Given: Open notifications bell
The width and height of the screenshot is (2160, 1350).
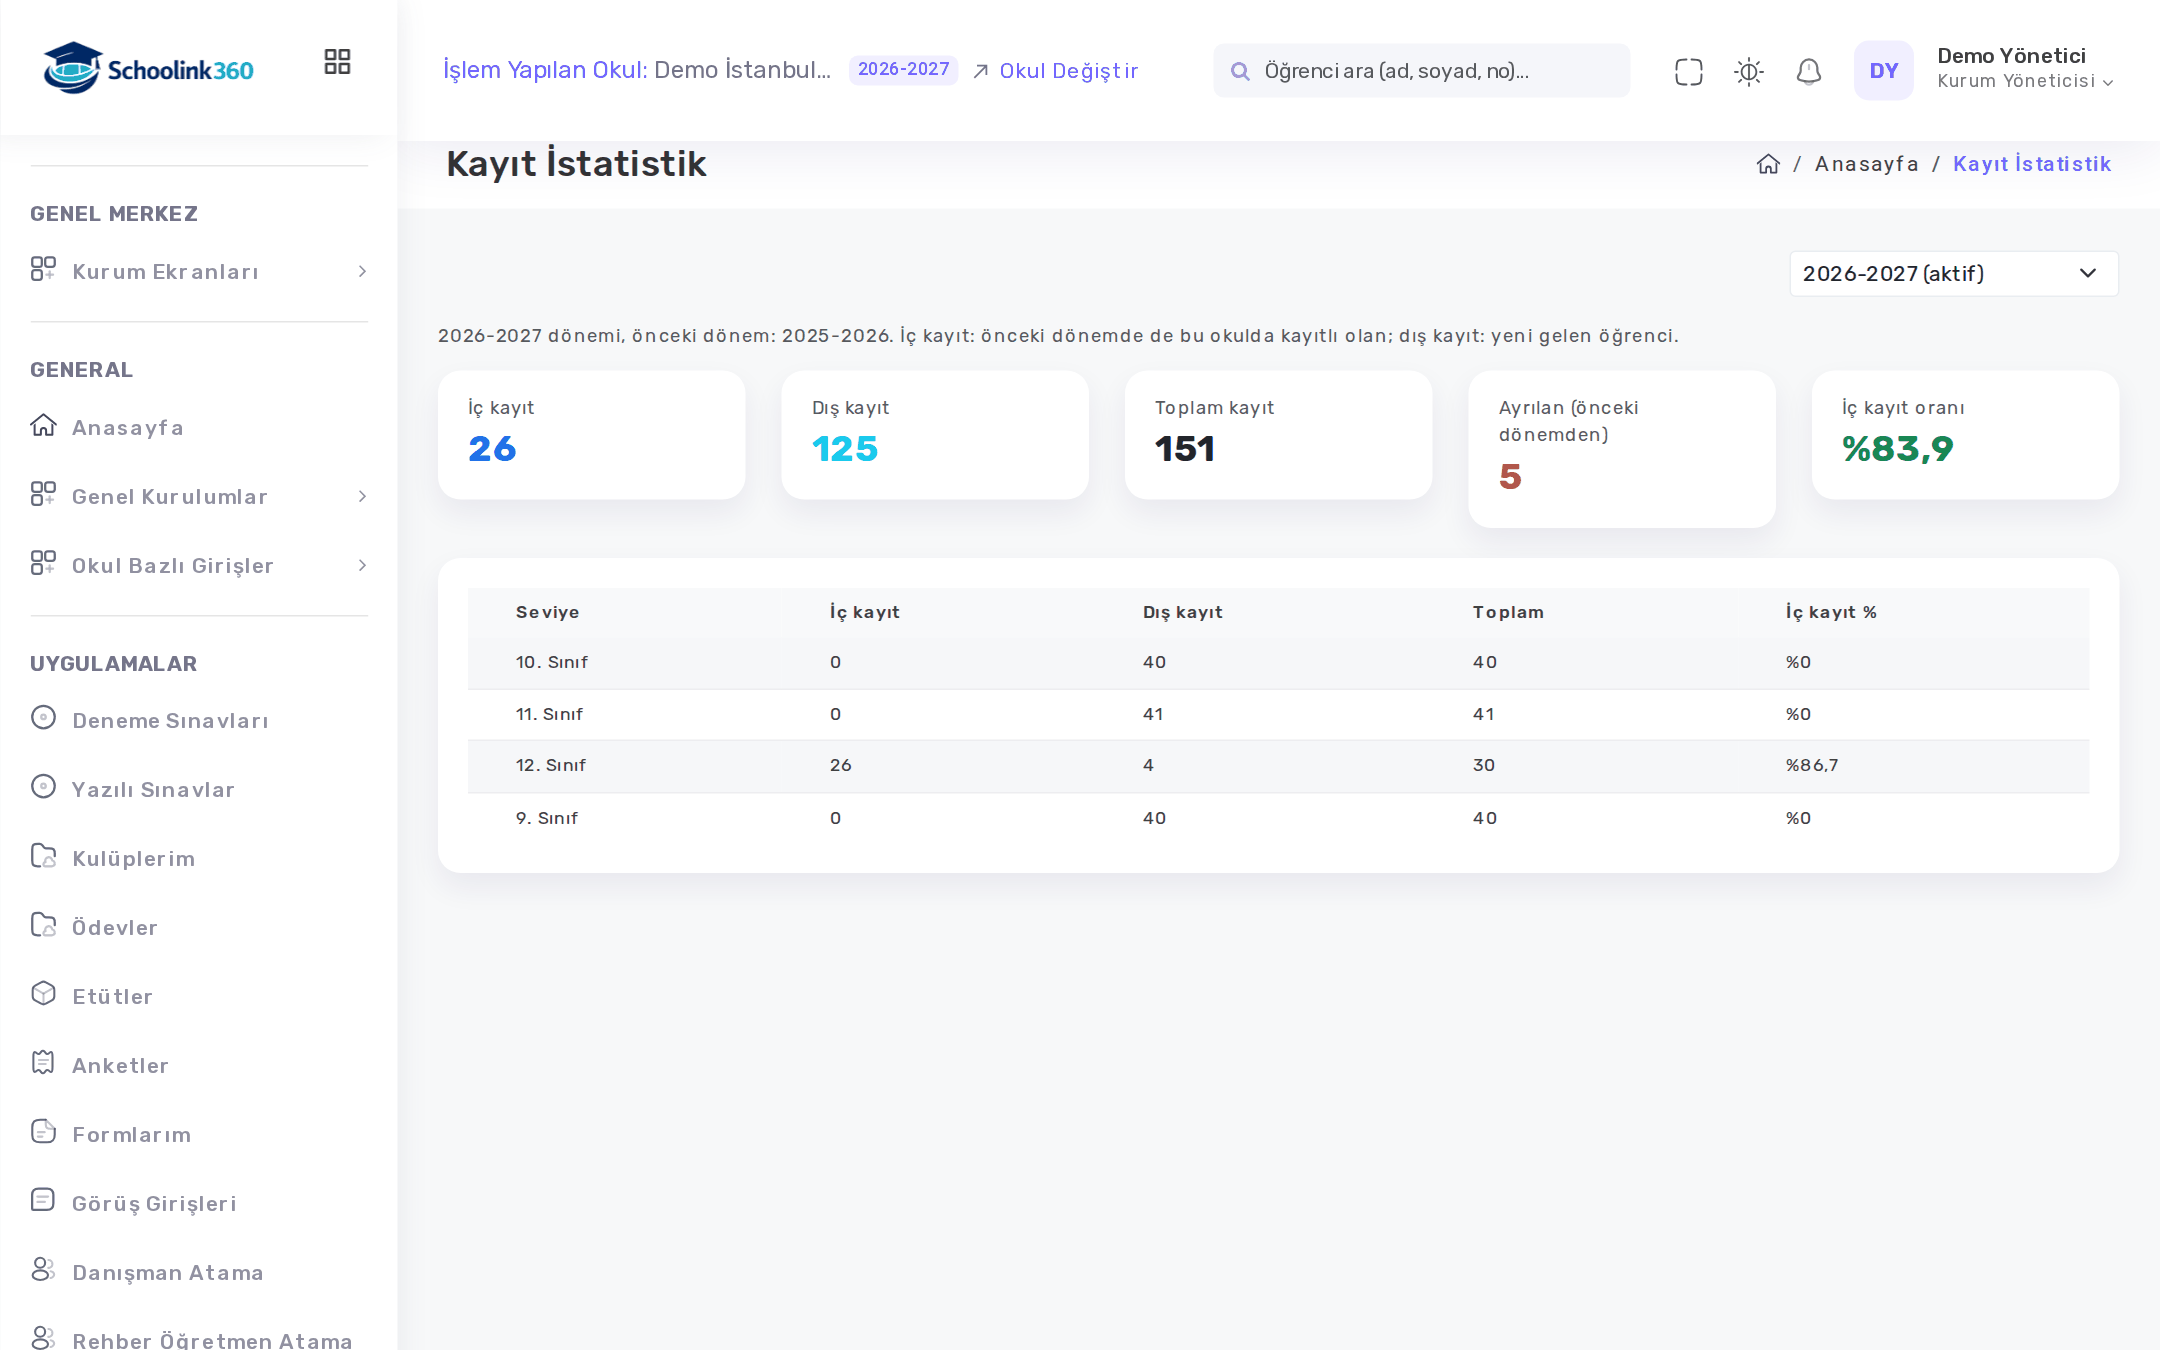Looking at the screenshot, I should click(1808, 72).
